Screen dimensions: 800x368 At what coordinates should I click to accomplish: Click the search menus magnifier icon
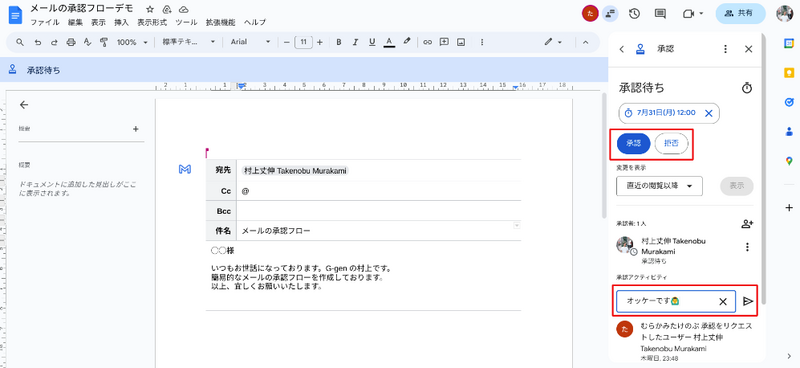pyautogui.click(x=20, y=42)
